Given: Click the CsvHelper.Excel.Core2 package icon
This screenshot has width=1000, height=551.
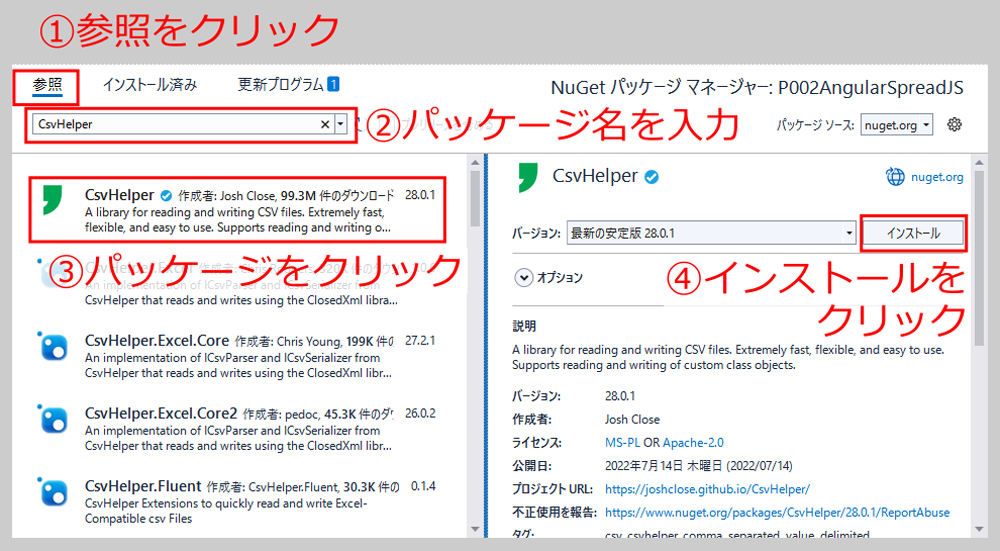Looking at the screenshot, I should (x=53, y=420).
